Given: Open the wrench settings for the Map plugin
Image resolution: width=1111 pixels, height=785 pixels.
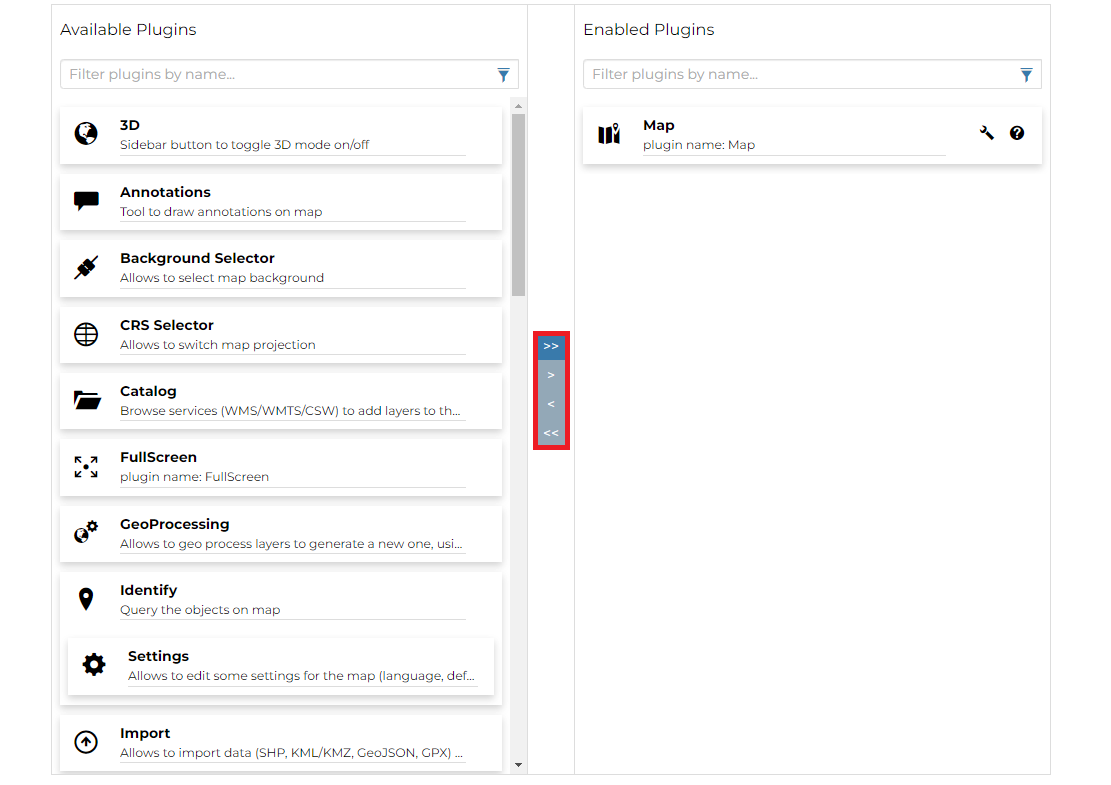Looking at the screenshot, I should coord(986,132).
